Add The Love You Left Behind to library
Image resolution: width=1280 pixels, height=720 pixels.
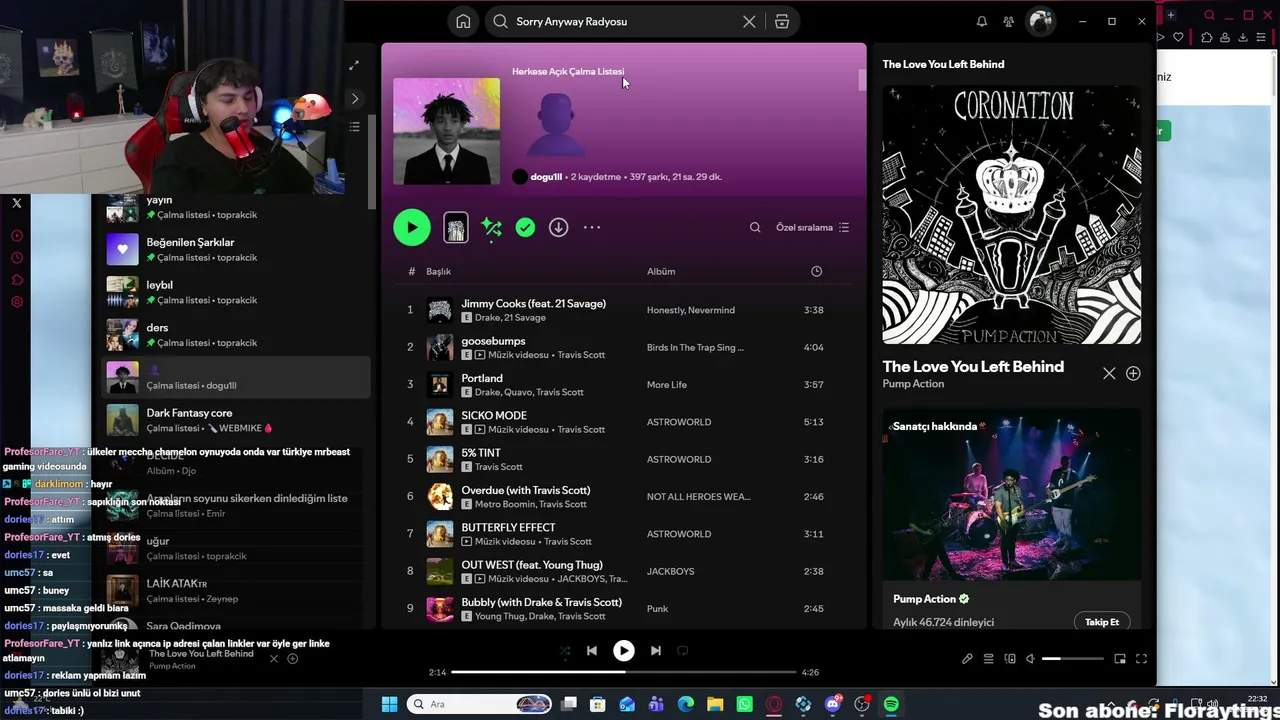click(x=1133, y=373)
